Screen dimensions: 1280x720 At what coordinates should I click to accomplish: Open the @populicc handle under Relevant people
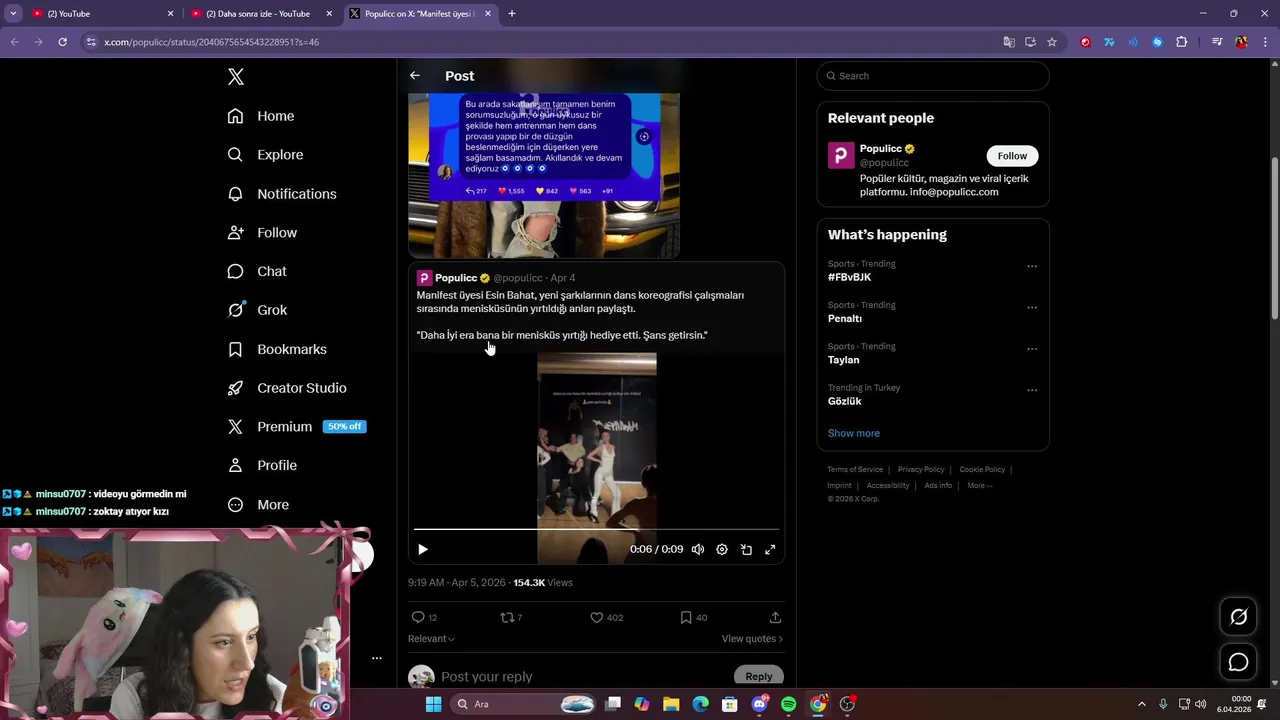pyautogui.click(x=884, y=163)
